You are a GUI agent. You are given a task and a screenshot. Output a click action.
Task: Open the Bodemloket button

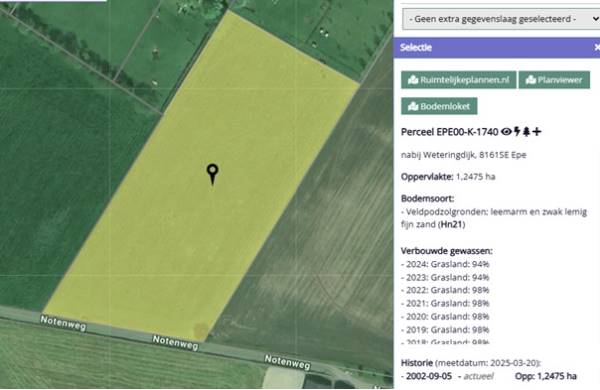coord(439,106)
